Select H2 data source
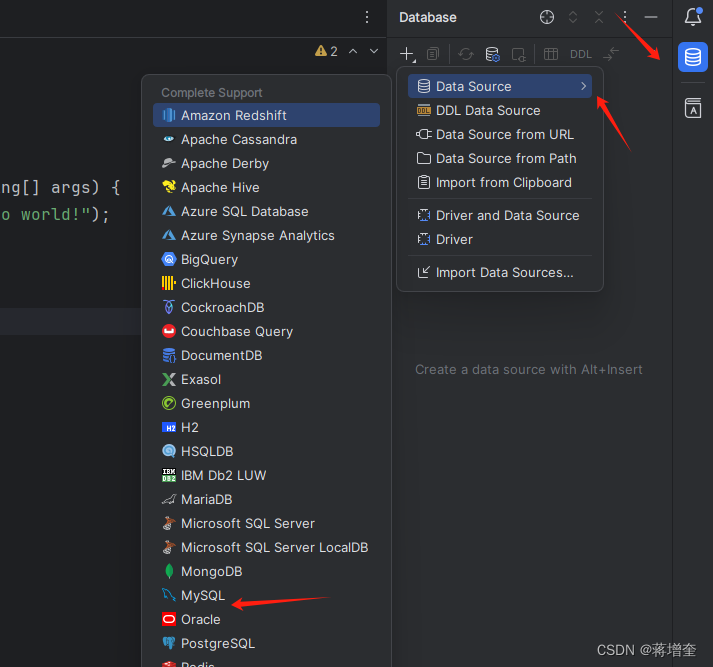The width and height of the screenshot is (713, 667). [266, 427]
